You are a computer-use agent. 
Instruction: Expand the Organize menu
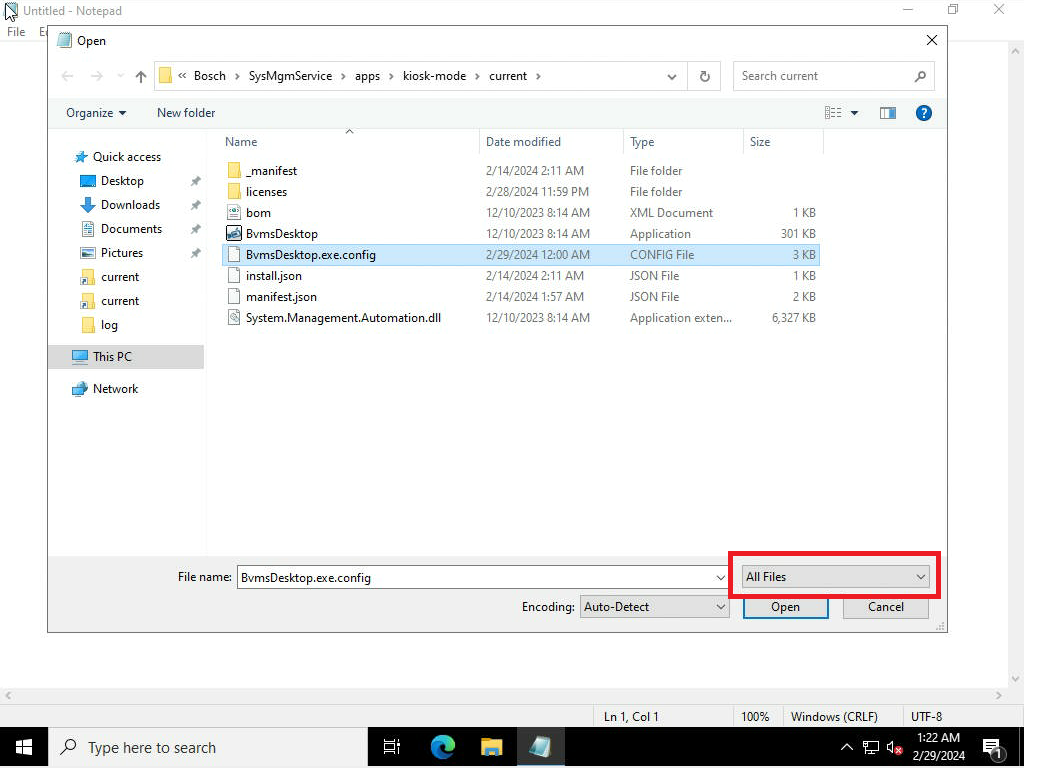(x=96, y=113)
